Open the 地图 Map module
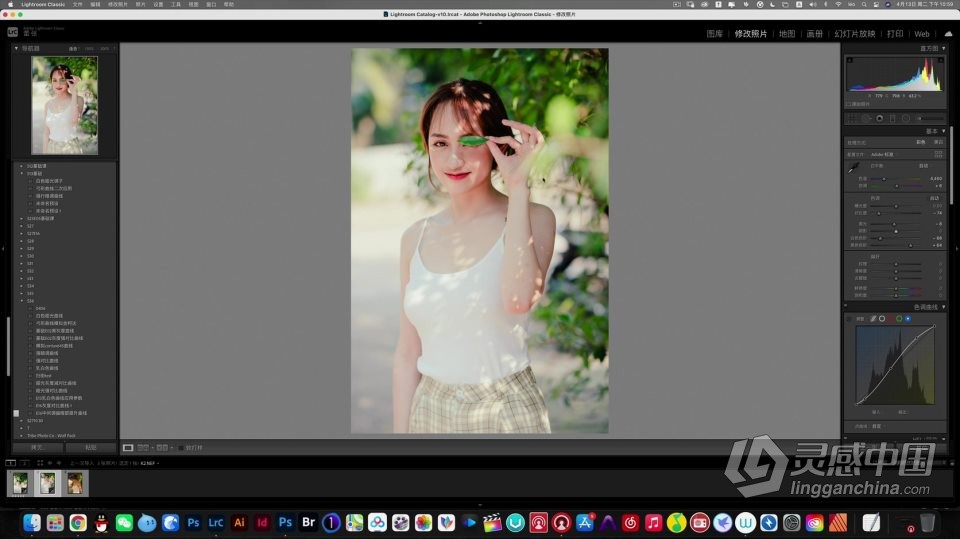 point(787,34)
